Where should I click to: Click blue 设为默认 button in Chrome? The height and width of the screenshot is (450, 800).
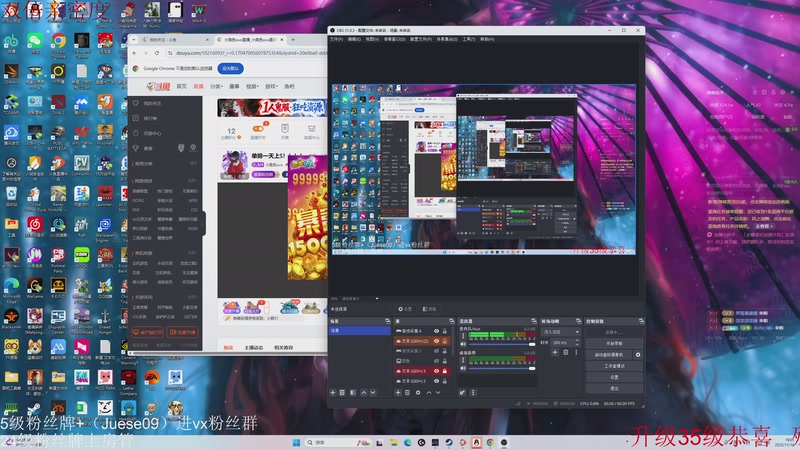230,68
